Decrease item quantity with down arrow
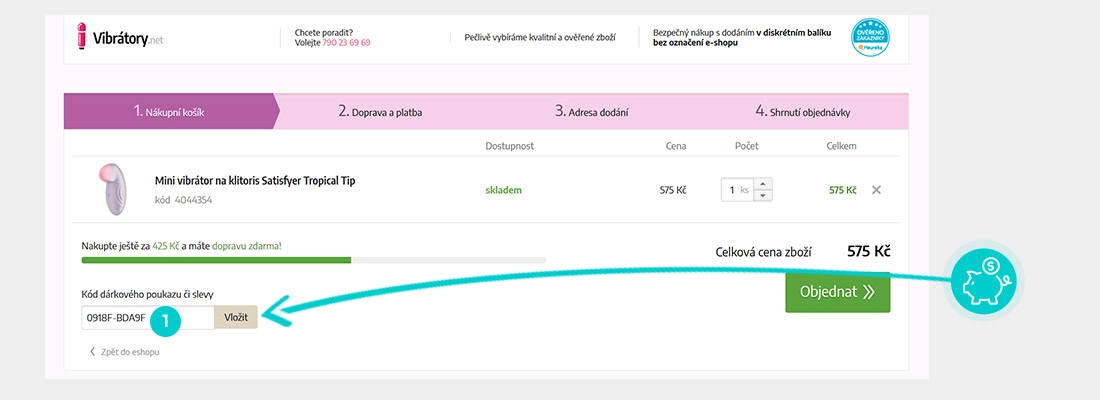This screenshot has height=400, width=1100. [x=763, y=195]
